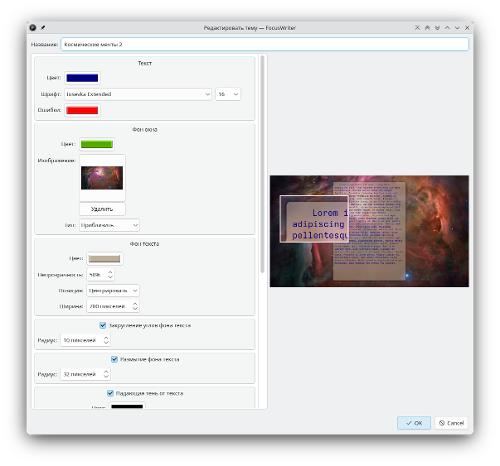The image size is (500, 466).
Task: Open the tan text background color picker
Action: click(104, 259)
